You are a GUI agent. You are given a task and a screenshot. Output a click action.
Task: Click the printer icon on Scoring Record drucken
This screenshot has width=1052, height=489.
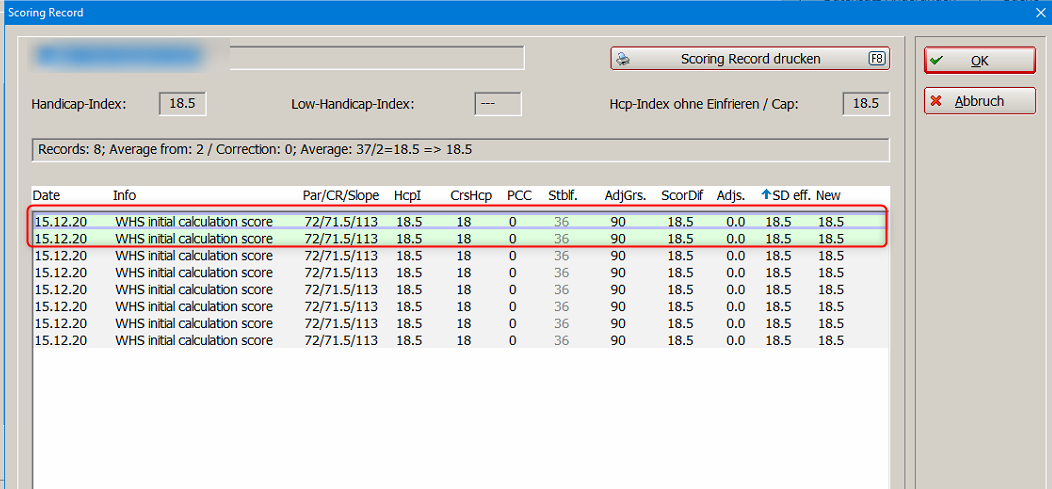click(x=624, y=59)
